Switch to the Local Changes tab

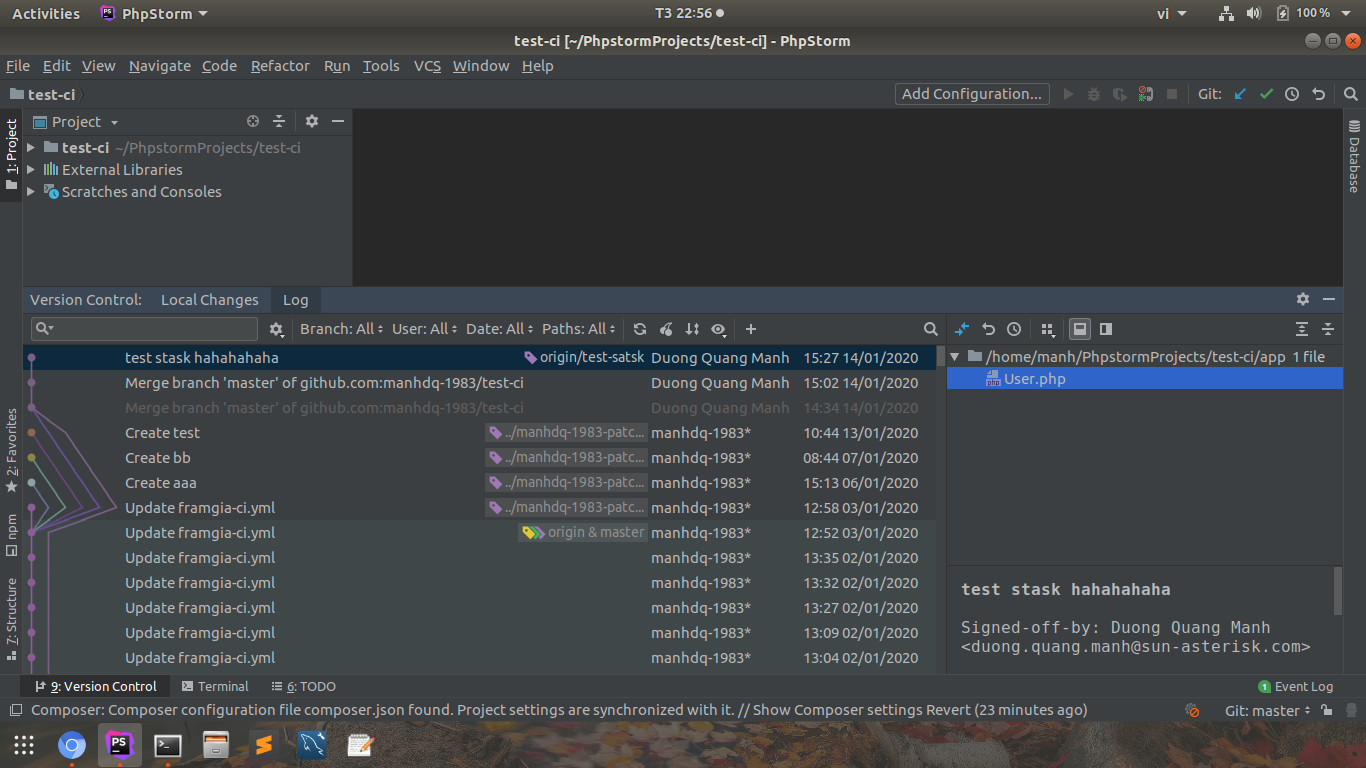point(209,300)
